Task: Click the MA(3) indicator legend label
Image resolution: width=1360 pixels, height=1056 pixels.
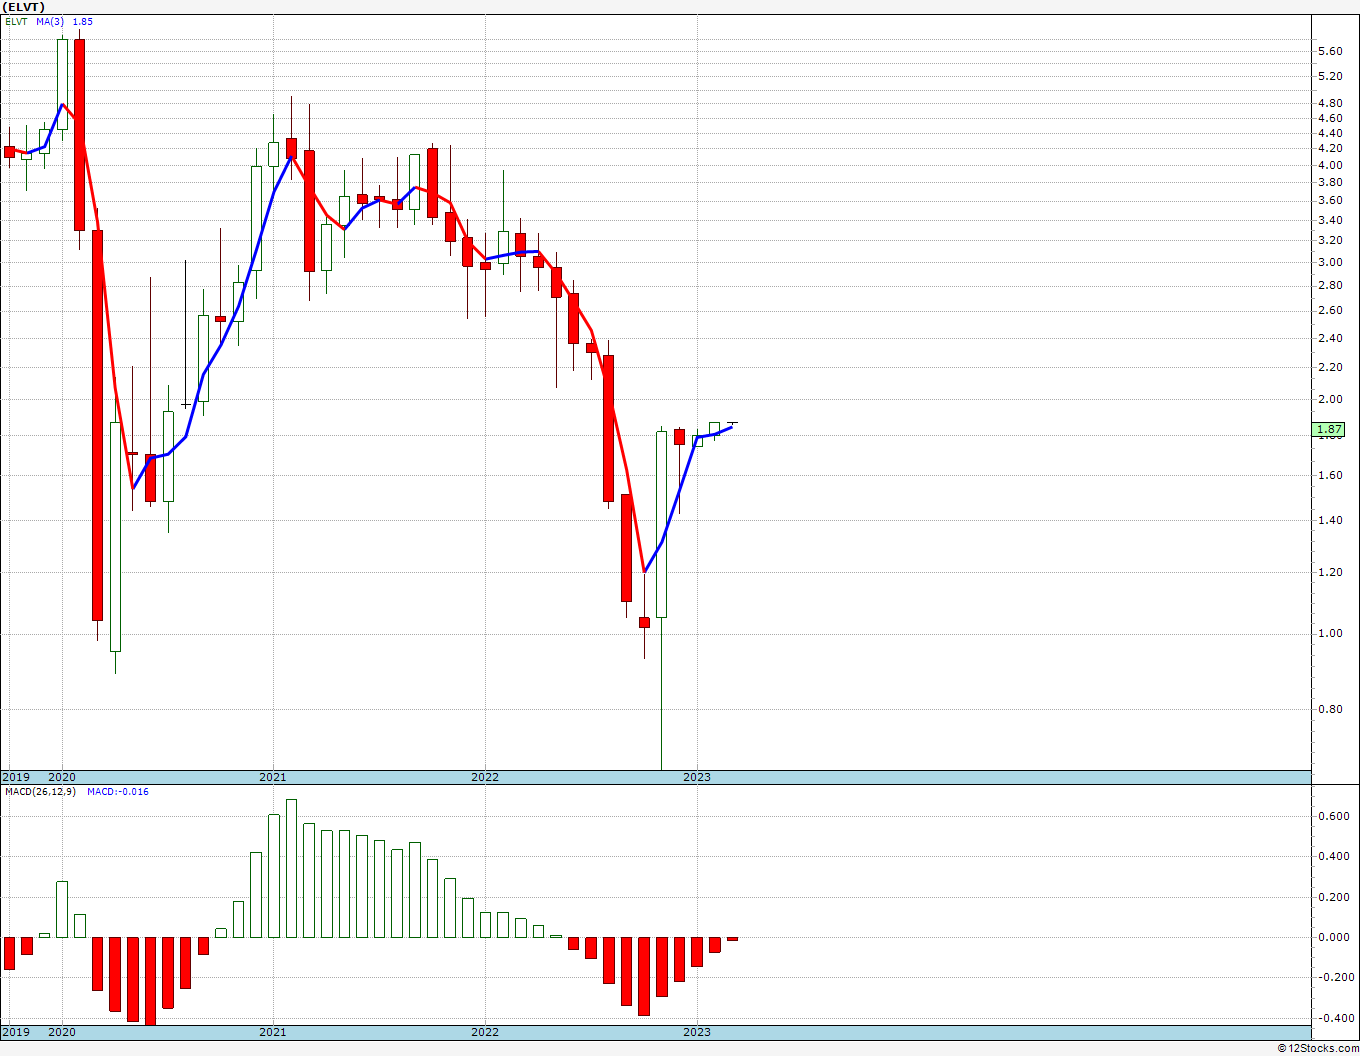Action: coord(51,21)
